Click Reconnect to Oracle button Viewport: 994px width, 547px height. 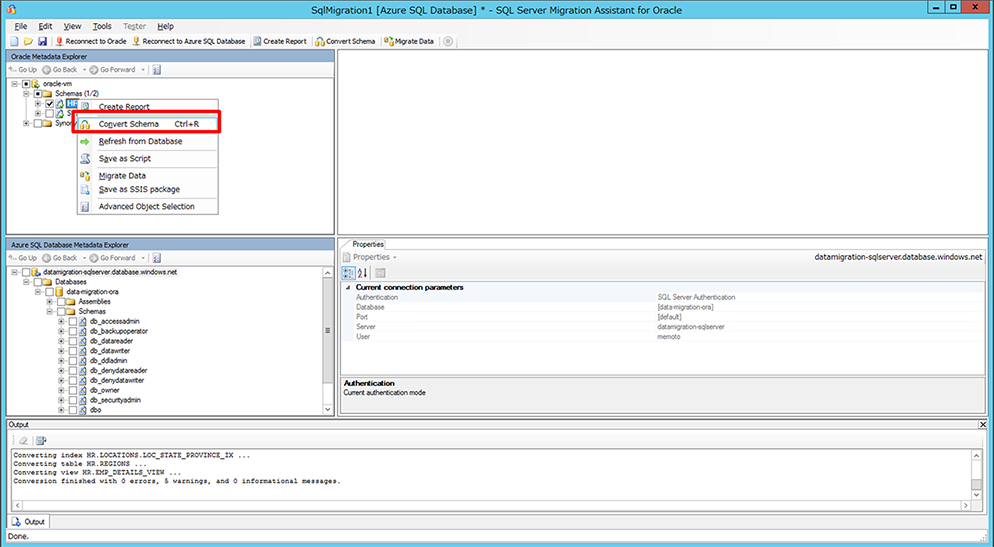pyautogui.click(x=91, y=41)
